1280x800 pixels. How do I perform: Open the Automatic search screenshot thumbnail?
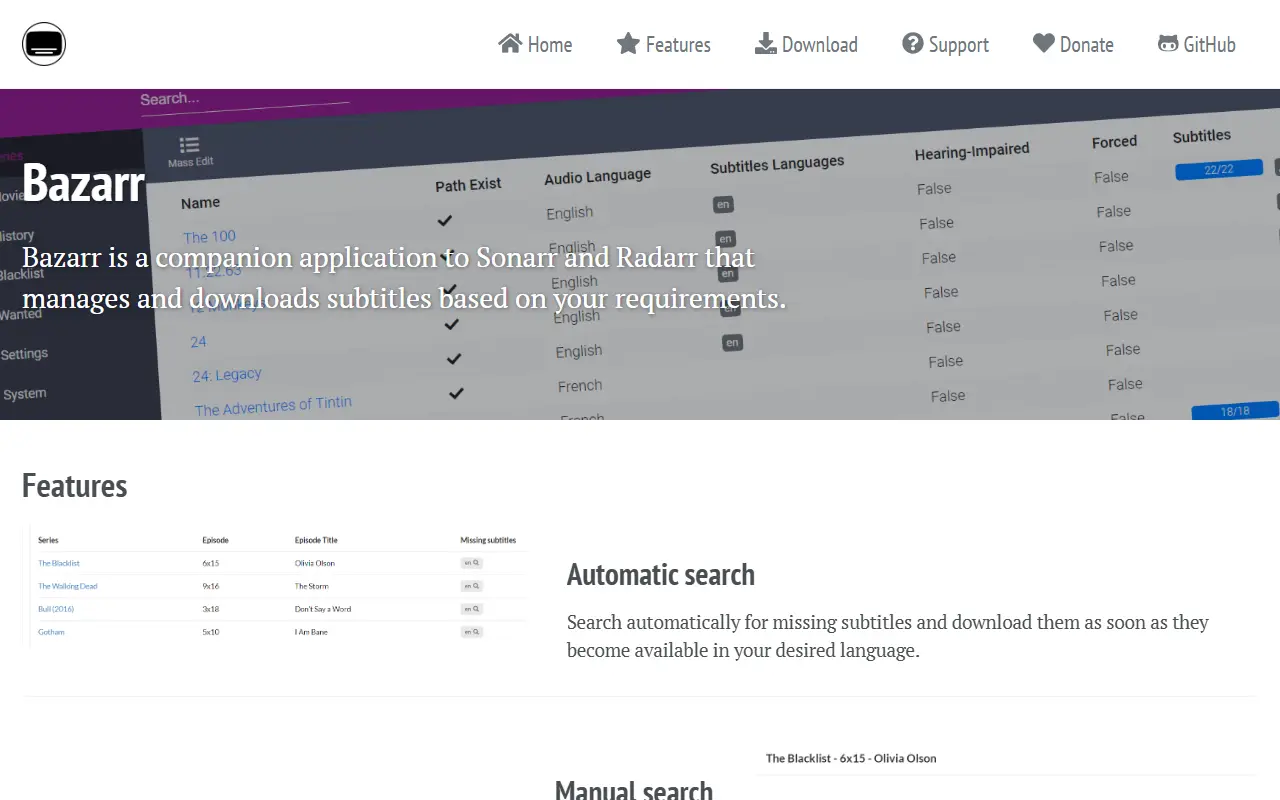point(277,585)
